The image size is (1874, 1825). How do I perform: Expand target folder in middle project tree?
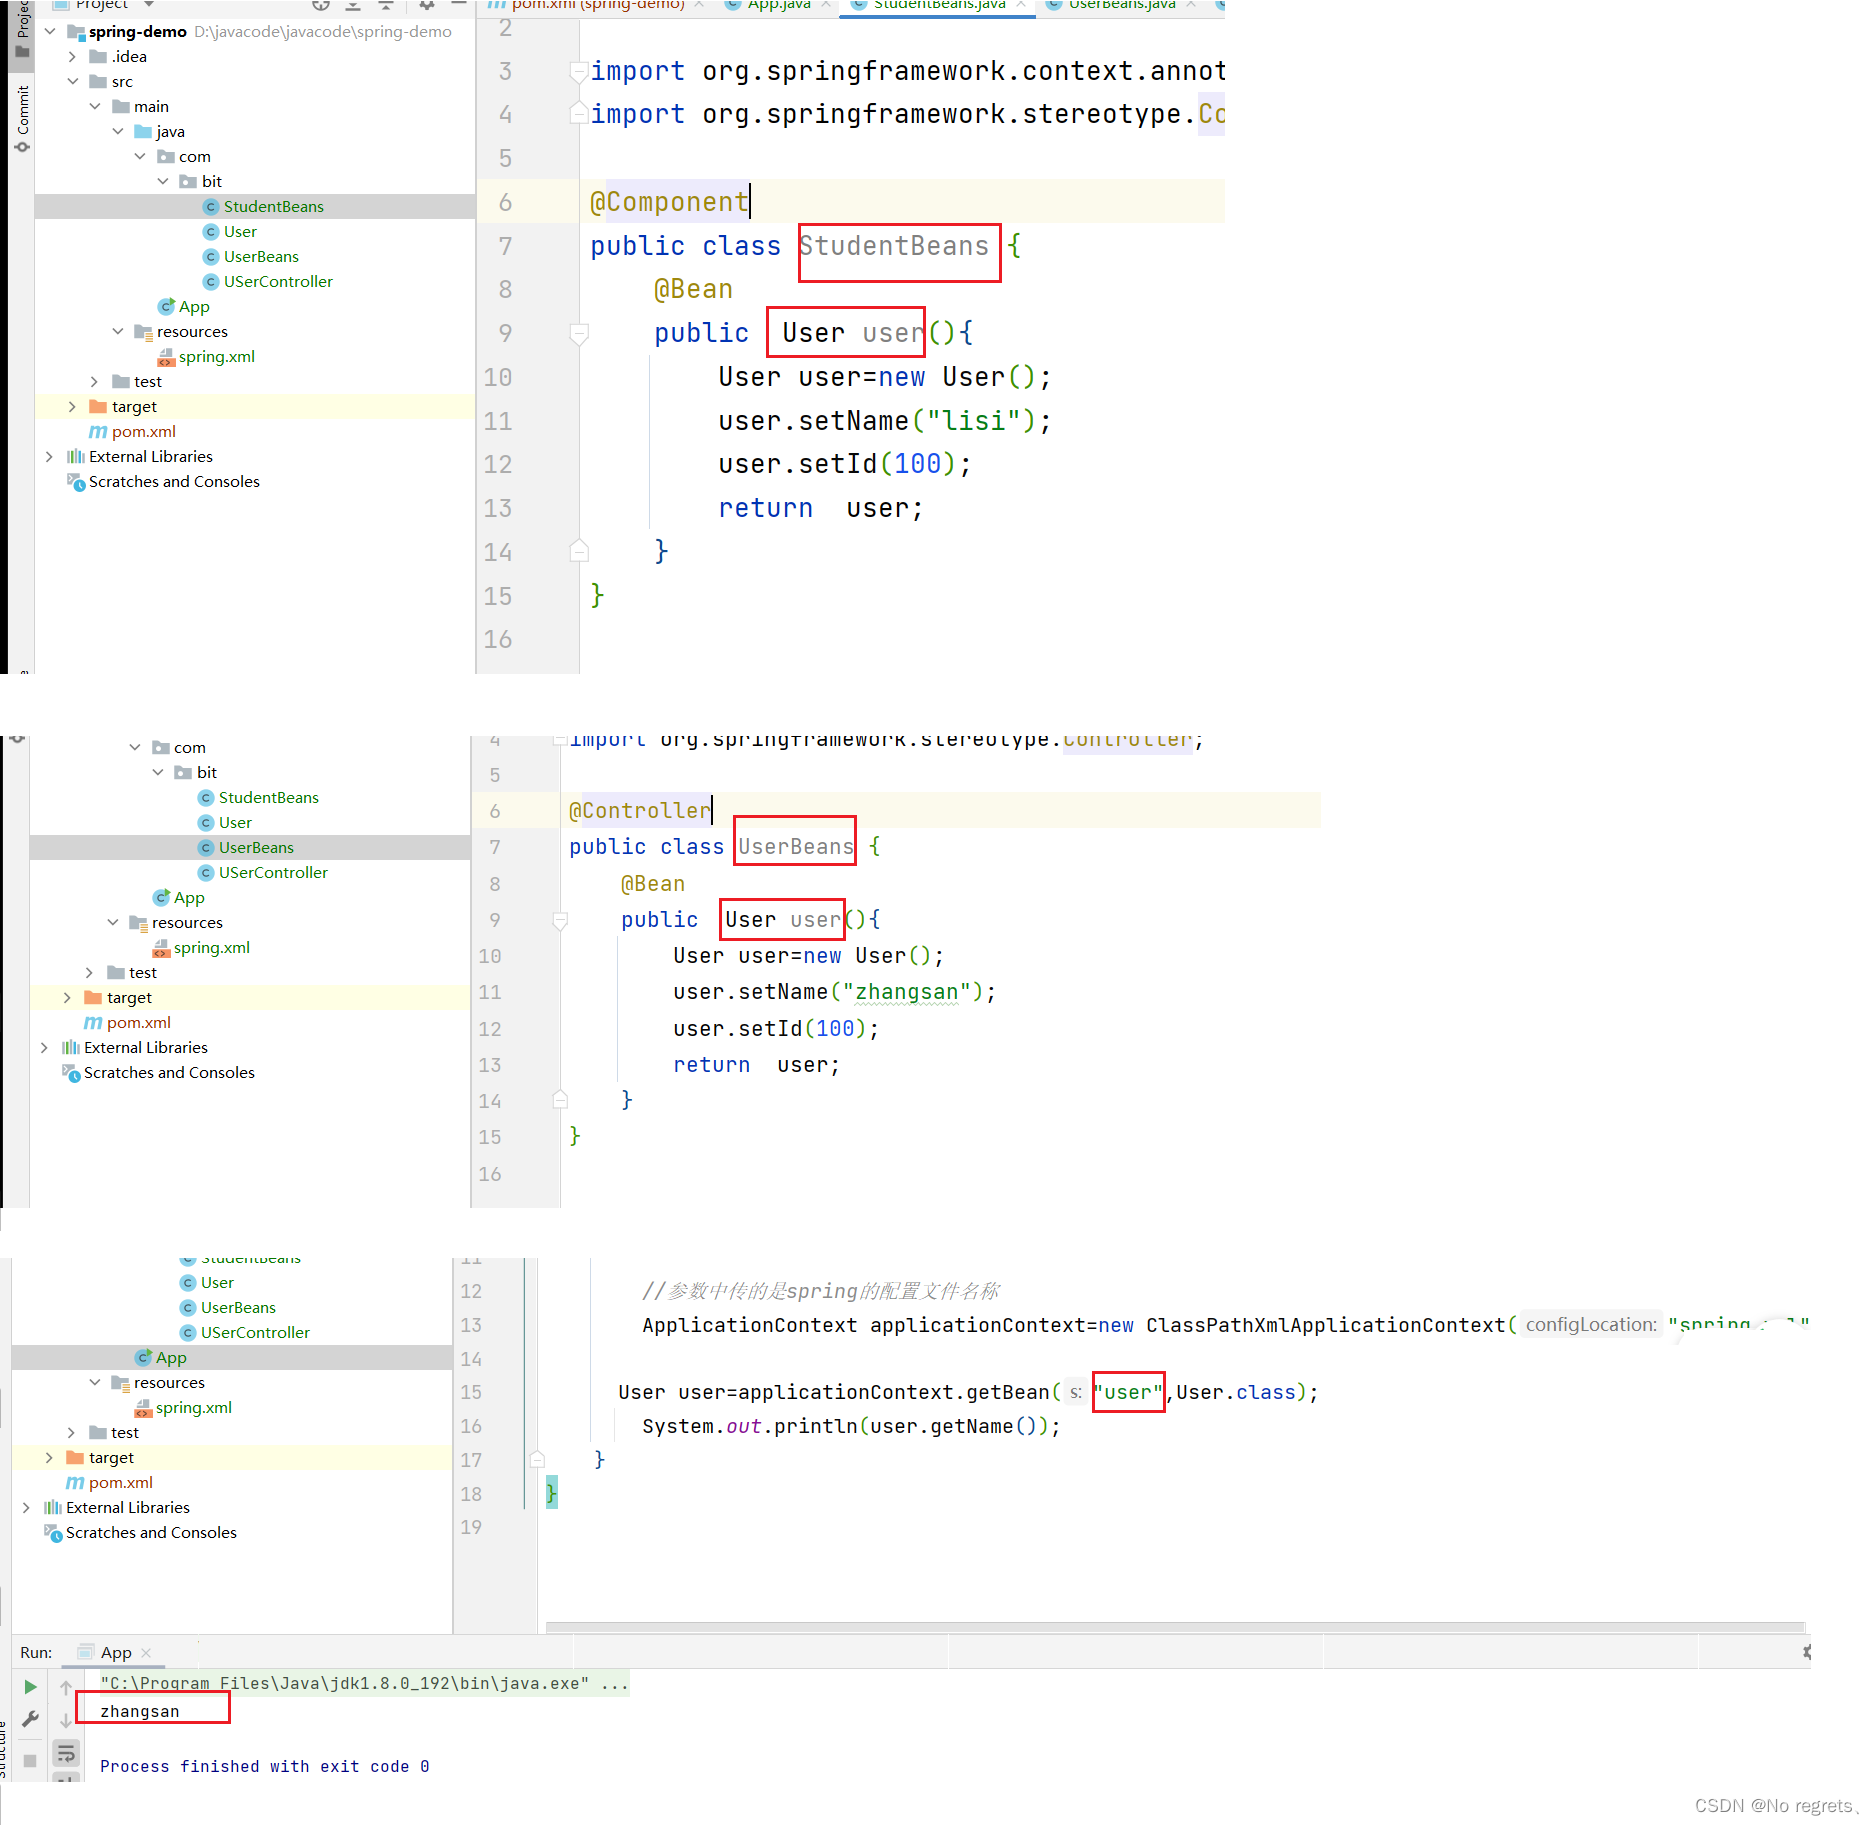67,997
